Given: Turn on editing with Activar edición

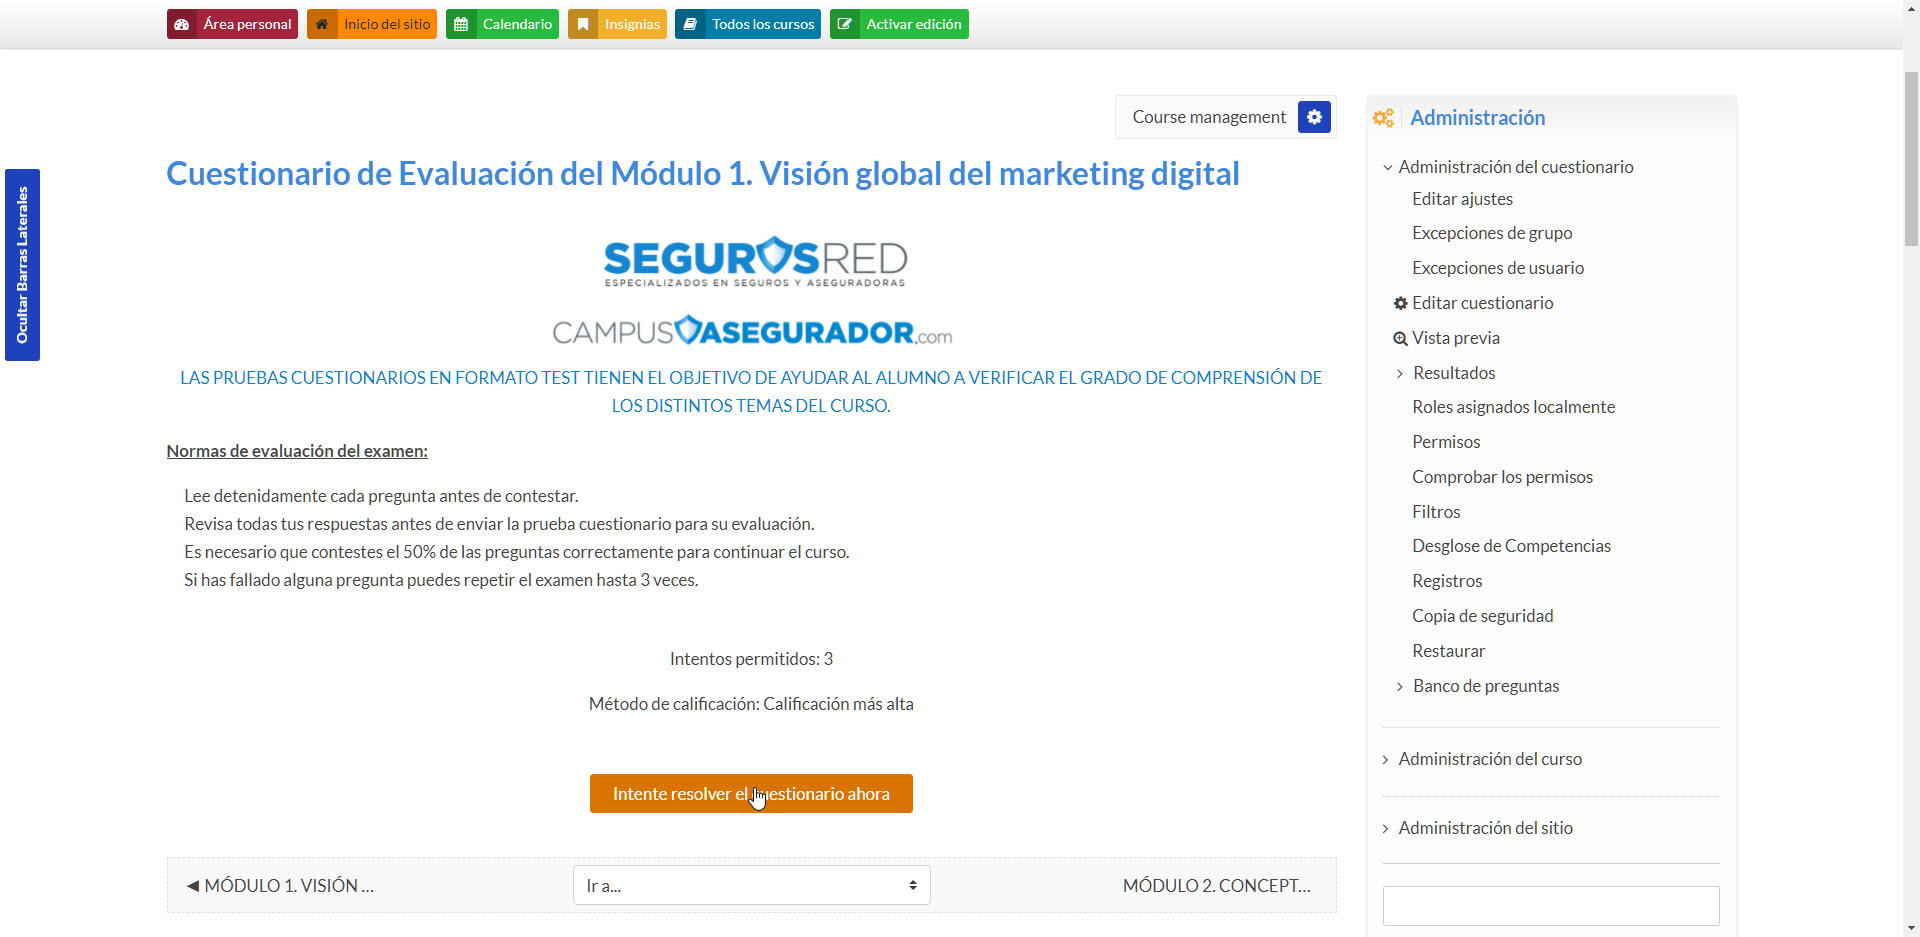Looking at the screenshot, I should [x=899, y=24].
